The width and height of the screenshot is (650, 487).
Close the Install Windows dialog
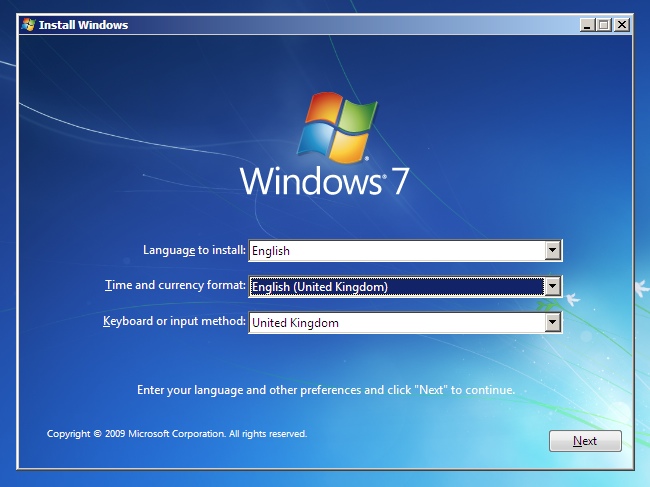click(622, 25)
